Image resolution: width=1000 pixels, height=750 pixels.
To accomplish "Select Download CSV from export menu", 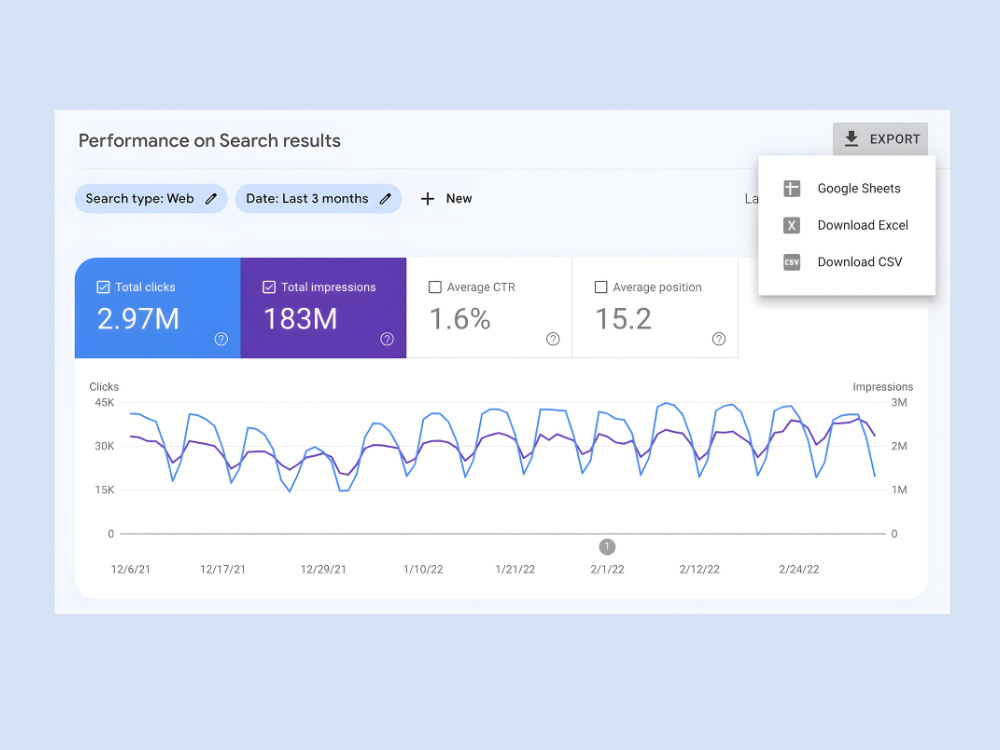I will (846, 262).
